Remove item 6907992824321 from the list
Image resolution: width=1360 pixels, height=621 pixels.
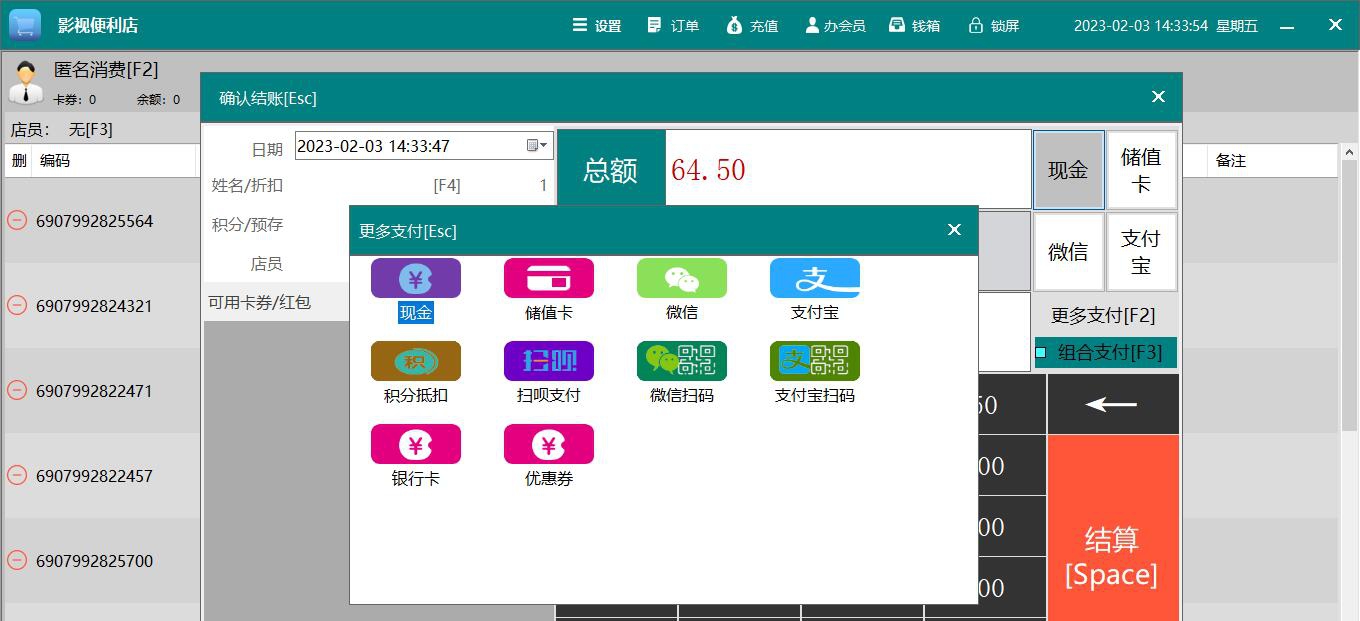[16, 305]
